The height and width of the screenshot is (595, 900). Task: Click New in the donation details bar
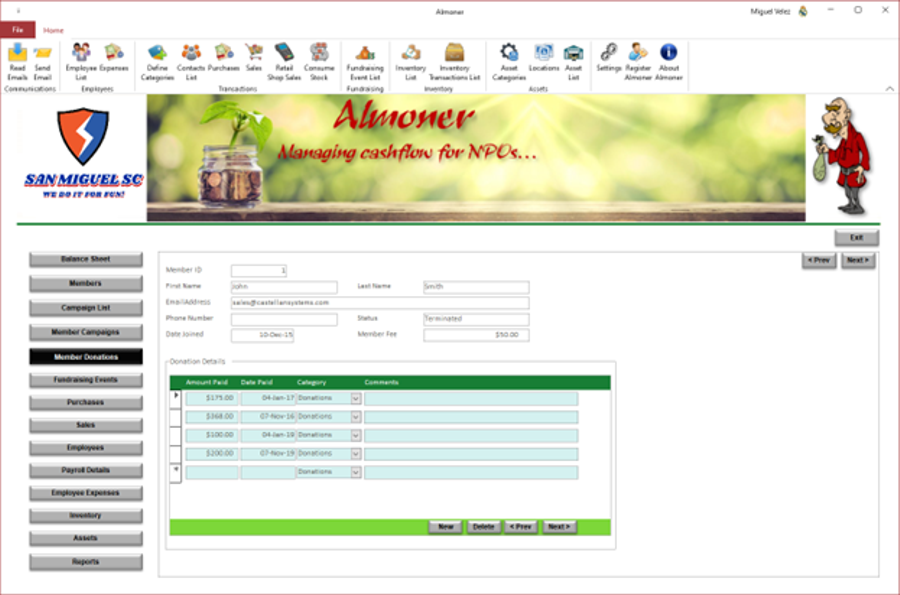445,527
